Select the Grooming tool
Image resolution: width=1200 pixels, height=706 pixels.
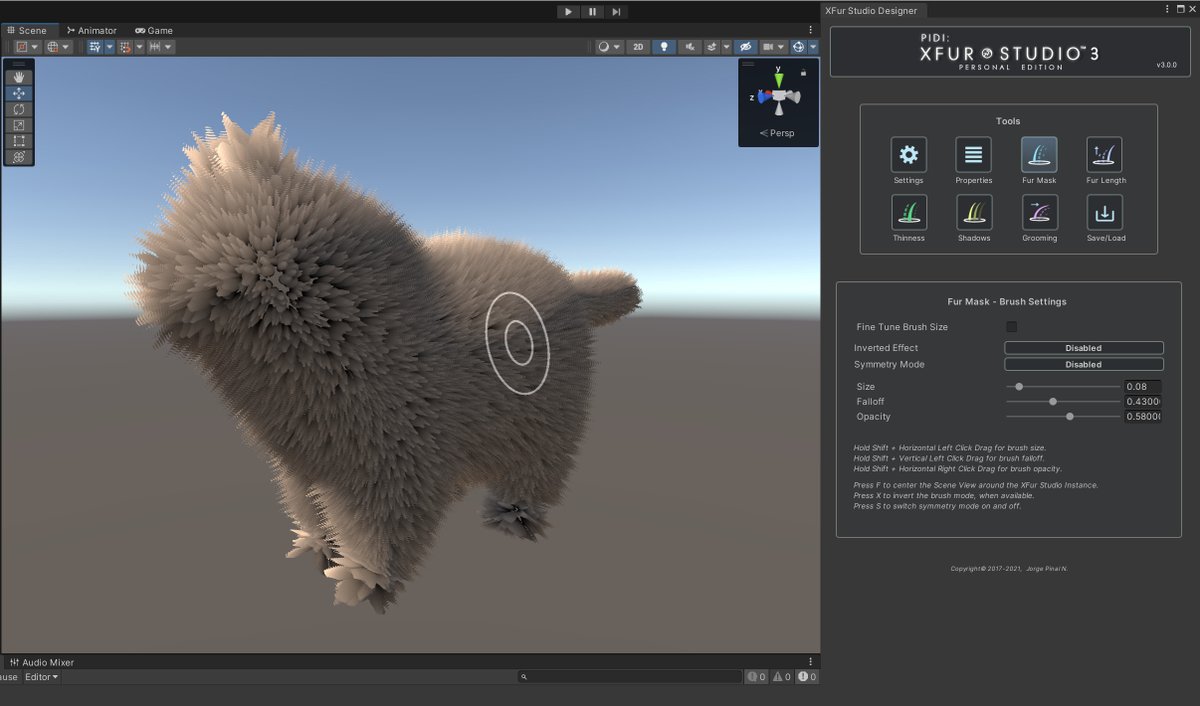click(1039, 212)
